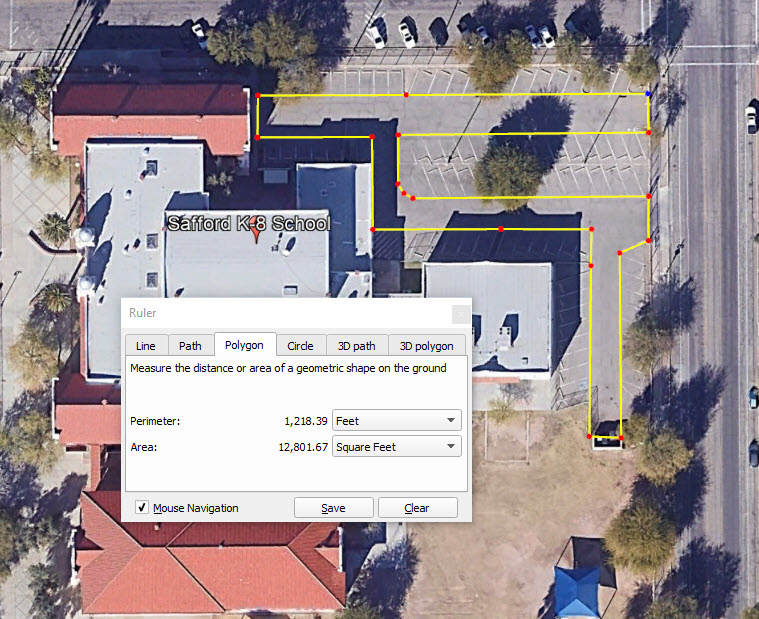Click the Ruler dialog title bar

(286, 313)
